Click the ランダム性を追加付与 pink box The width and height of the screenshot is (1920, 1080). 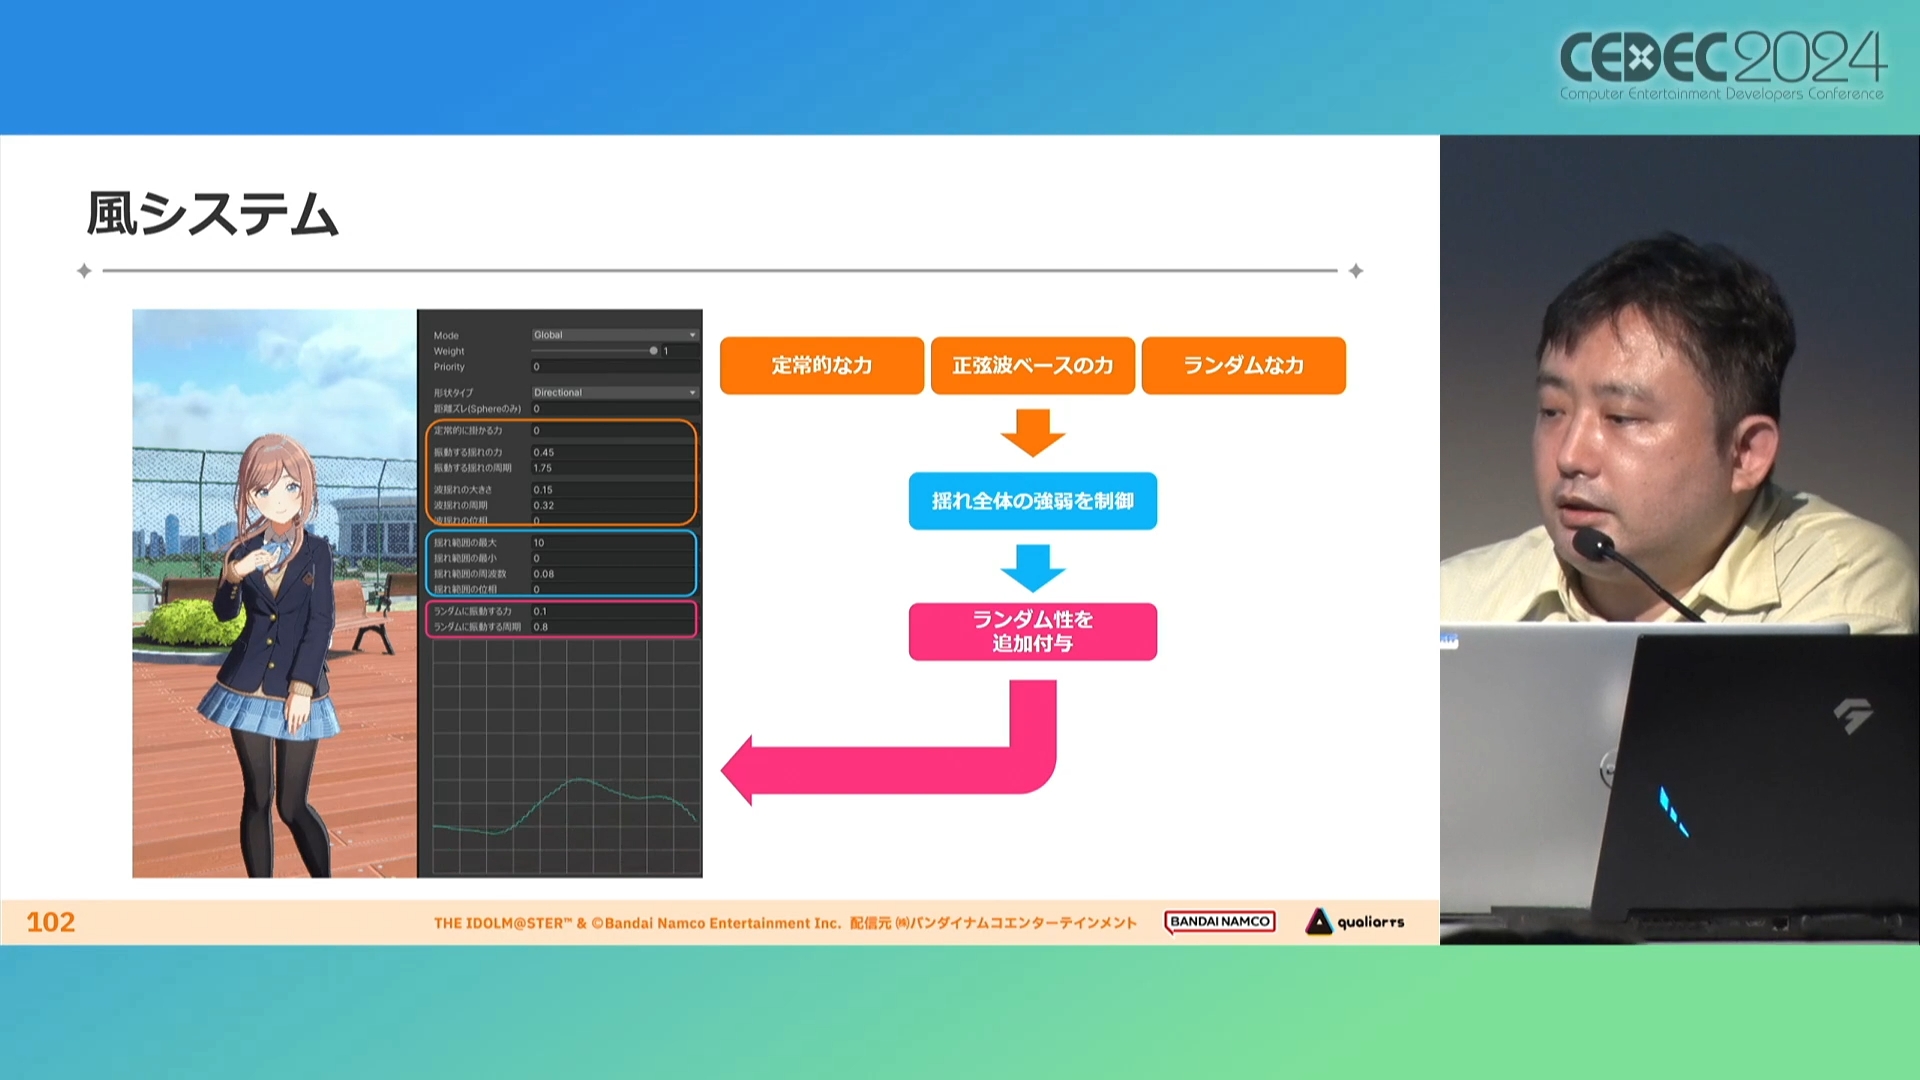(x=1033, y=631)
